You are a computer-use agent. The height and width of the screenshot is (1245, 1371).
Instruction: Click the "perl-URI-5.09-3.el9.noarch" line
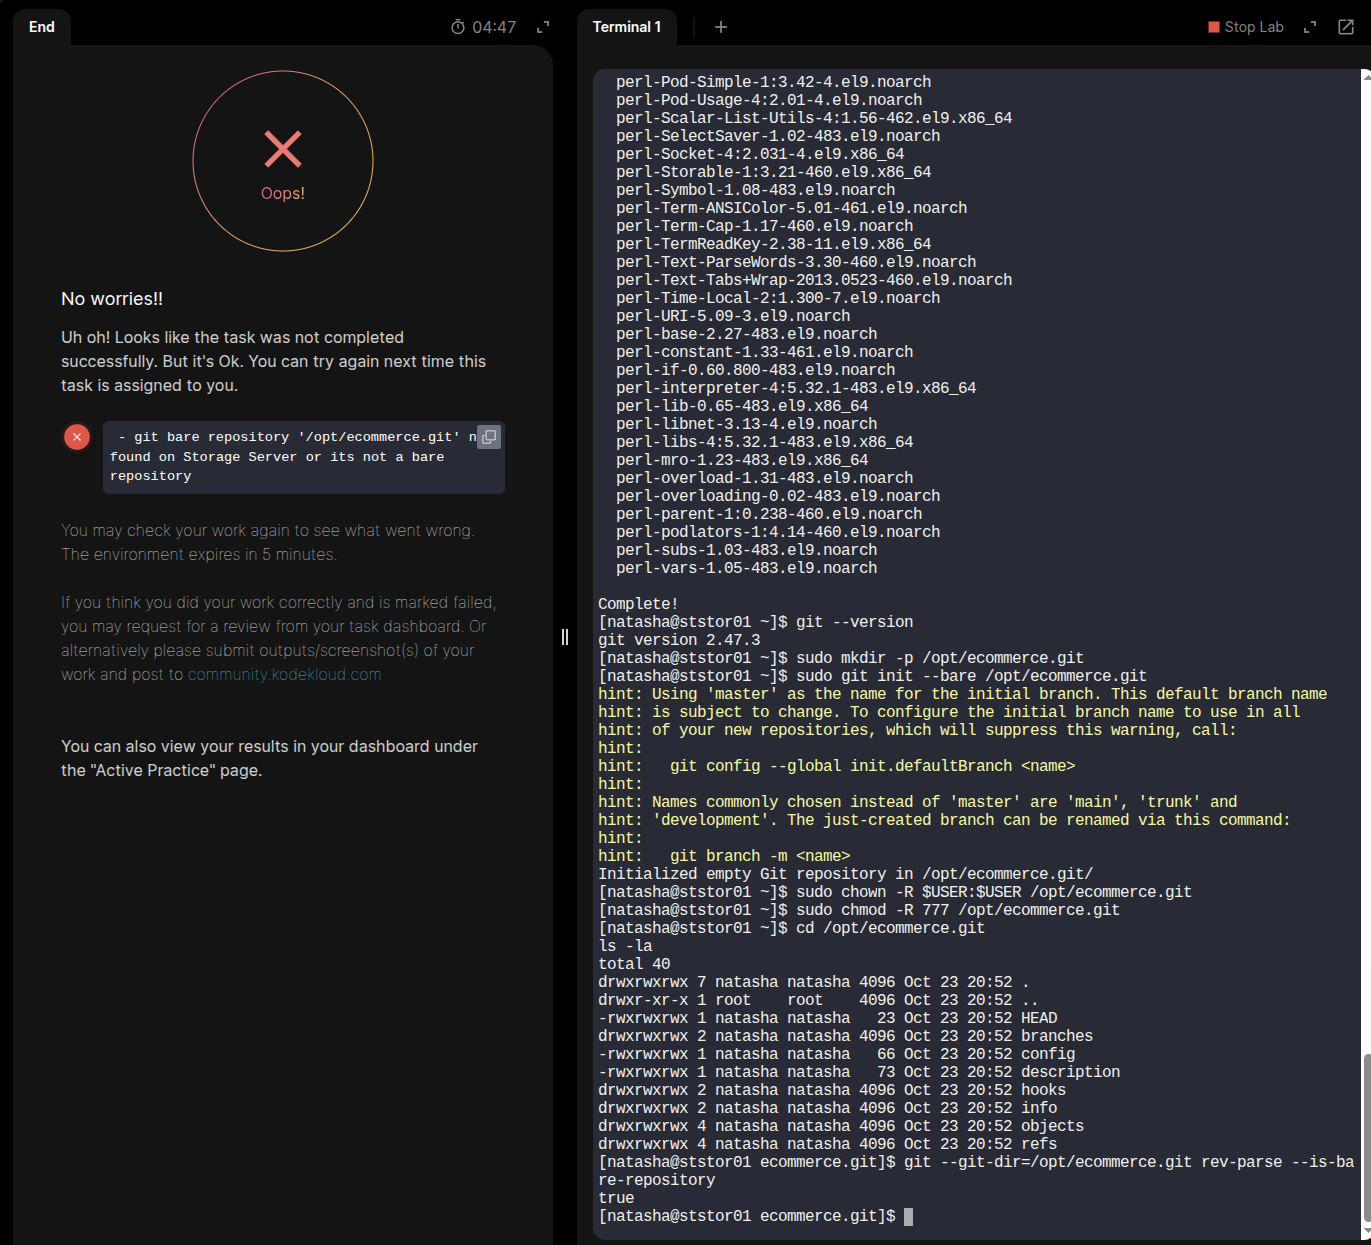(x=733, y=316)
